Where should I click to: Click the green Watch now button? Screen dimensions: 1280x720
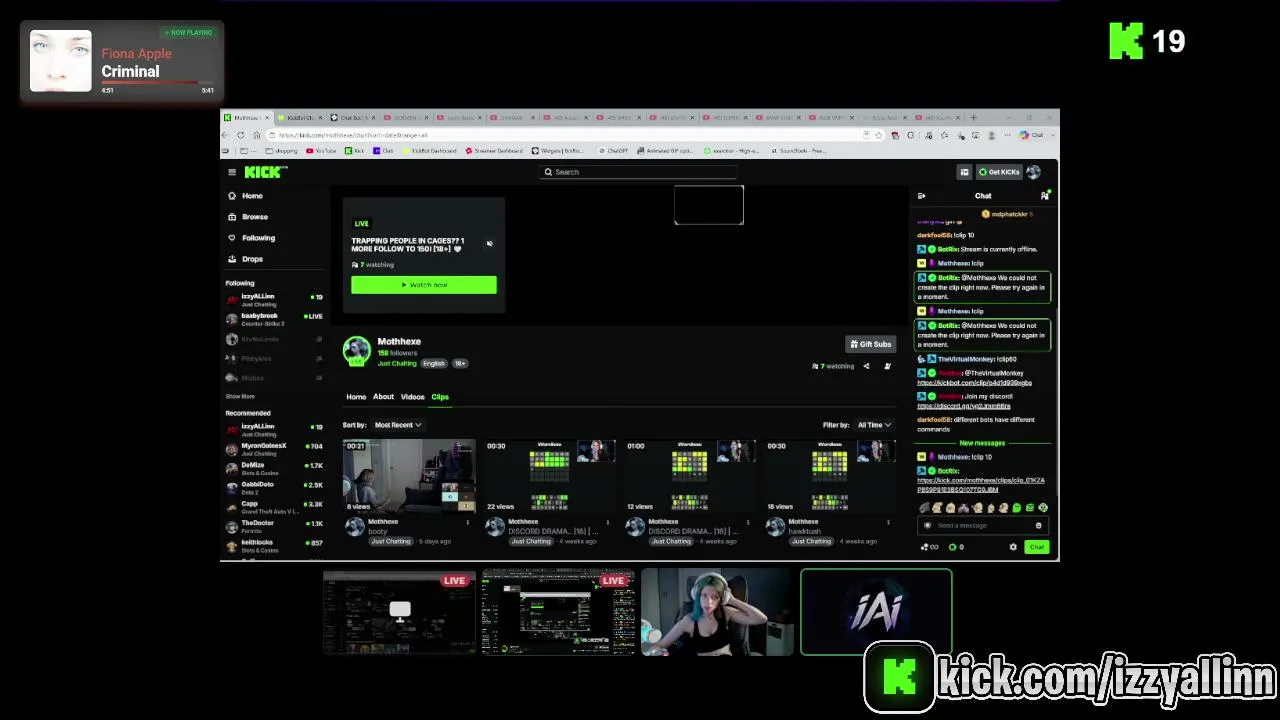click(424, 285)
